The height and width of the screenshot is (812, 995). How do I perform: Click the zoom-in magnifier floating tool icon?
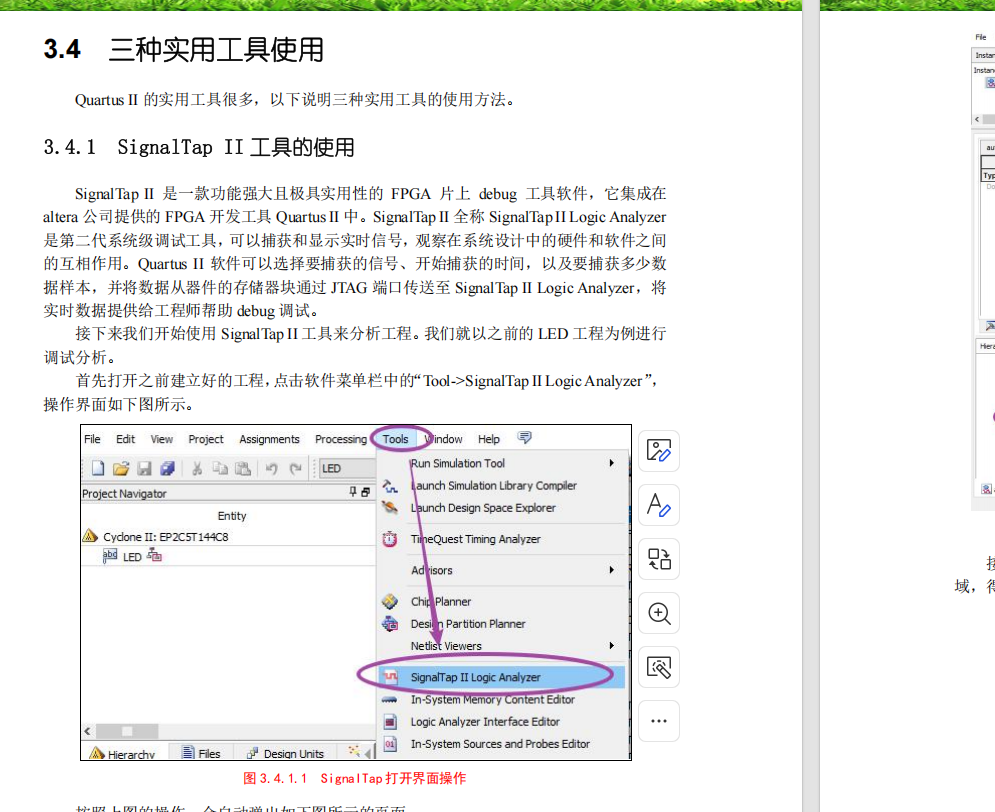pos(659,613)
